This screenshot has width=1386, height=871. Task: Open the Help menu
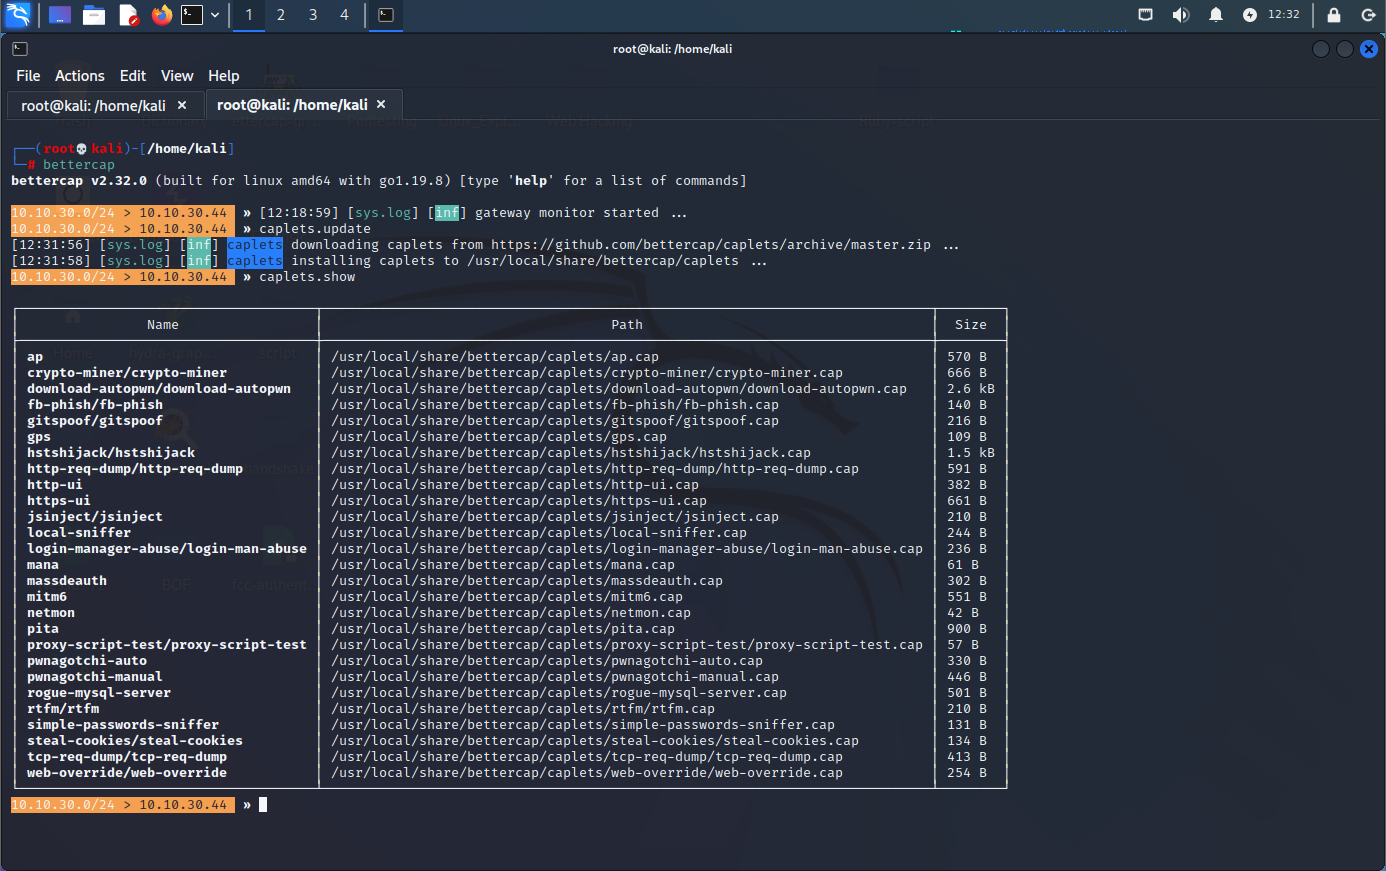click(x=224, y=76)
